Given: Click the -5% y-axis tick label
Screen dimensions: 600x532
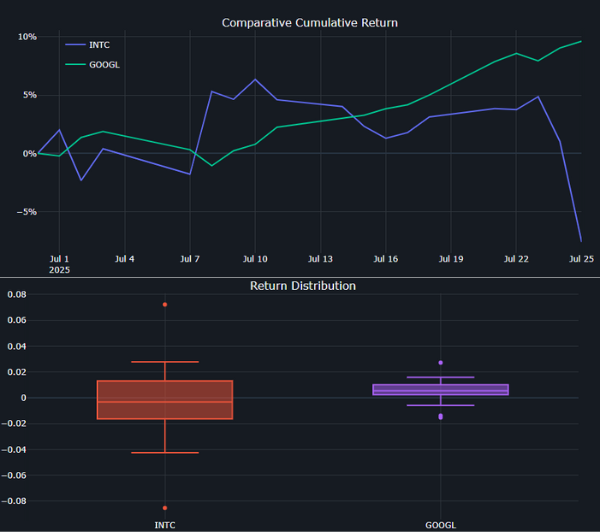Looking at the screenshot, I should (26, 212).
